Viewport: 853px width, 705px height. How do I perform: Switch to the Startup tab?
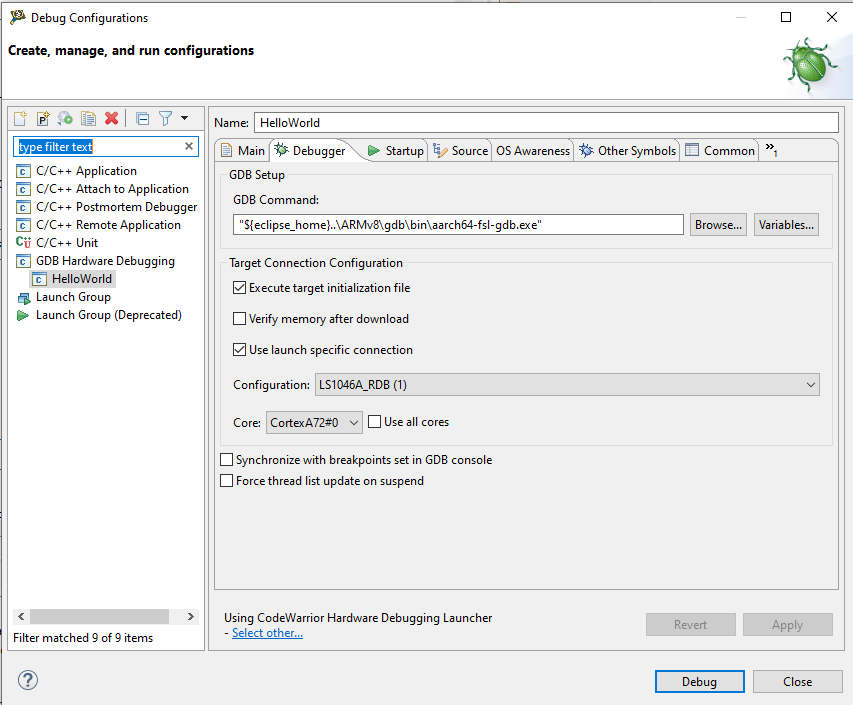[x=395, y=151]
